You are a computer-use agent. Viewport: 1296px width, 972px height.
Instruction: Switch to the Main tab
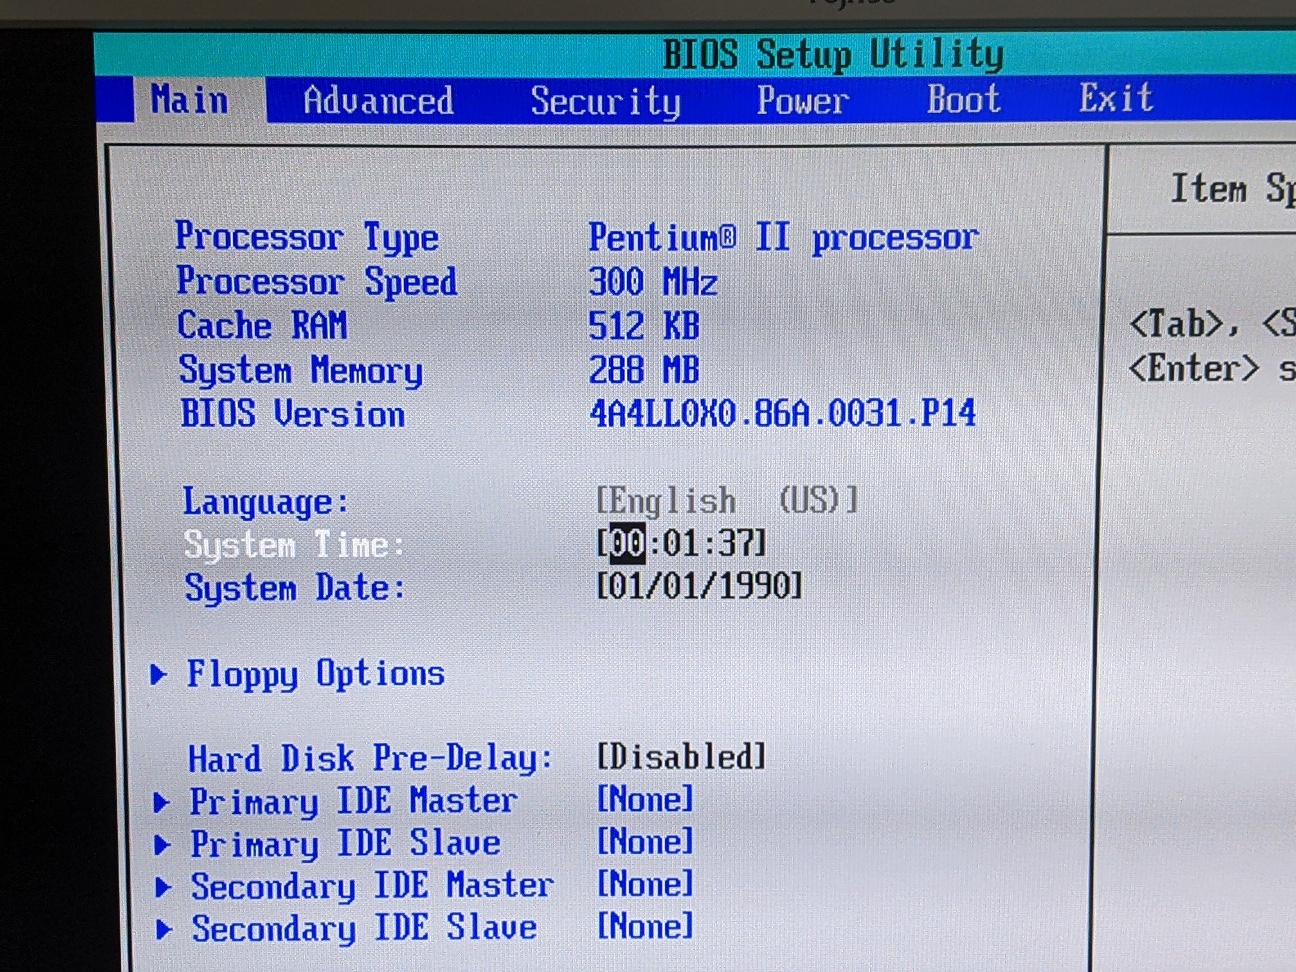click(190, 100)
